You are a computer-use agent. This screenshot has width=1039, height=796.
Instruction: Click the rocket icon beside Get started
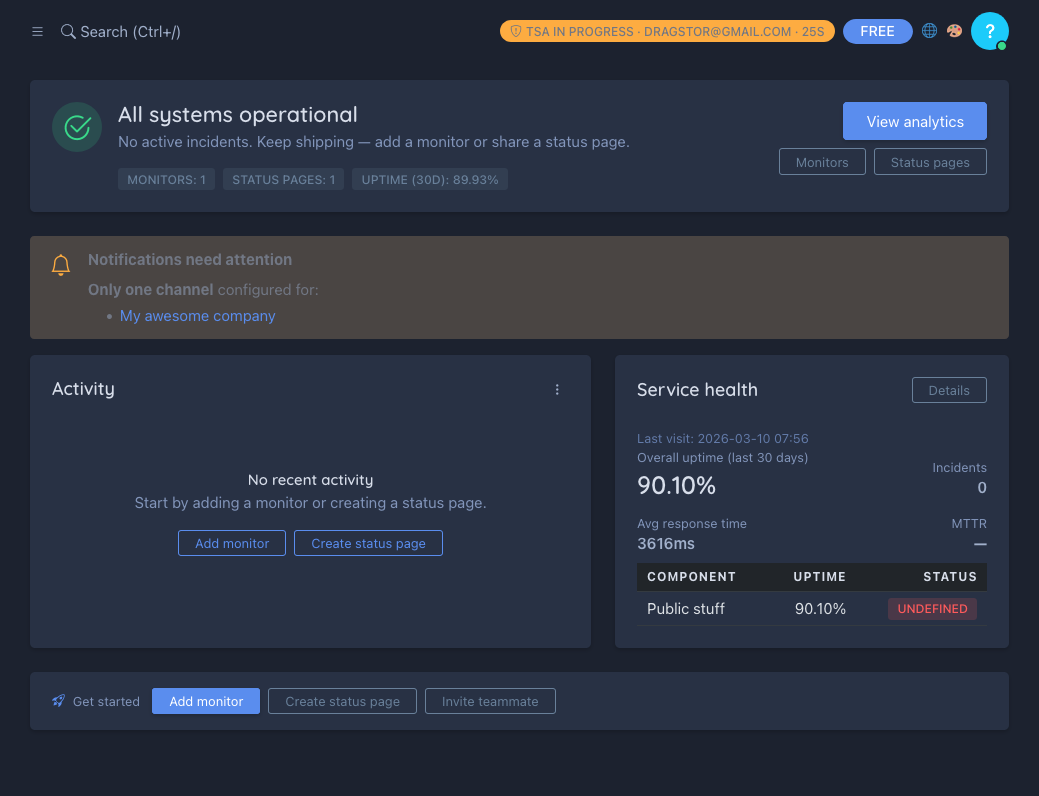59,701
